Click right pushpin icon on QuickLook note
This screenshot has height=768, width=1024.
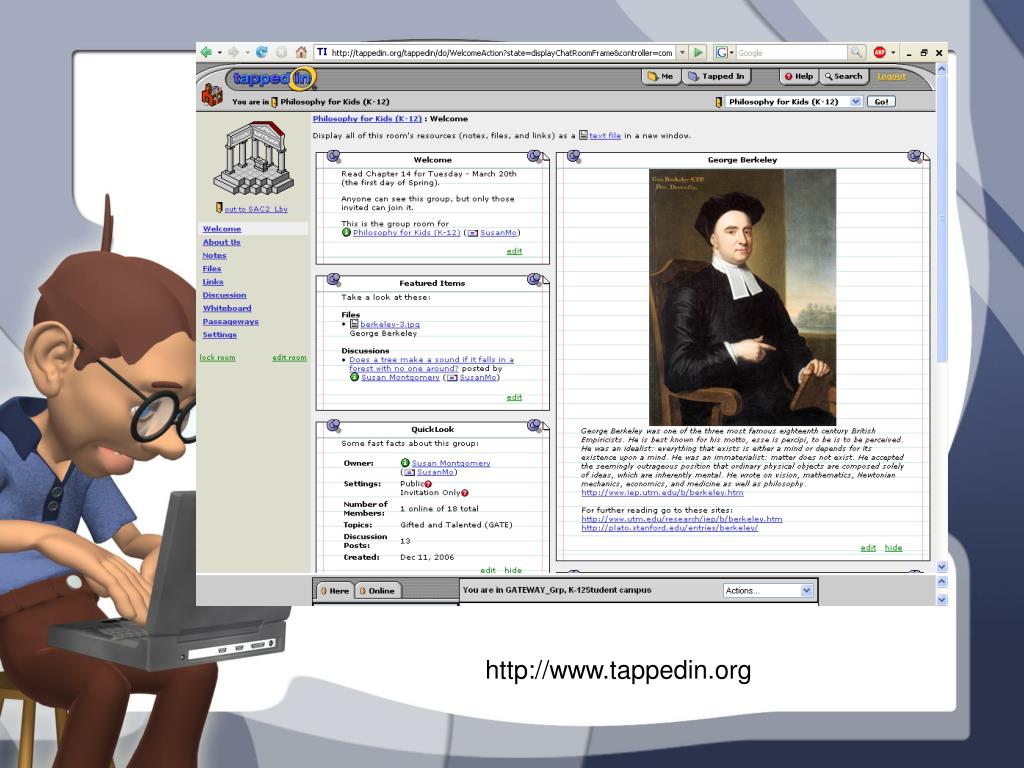pos(534,426)
